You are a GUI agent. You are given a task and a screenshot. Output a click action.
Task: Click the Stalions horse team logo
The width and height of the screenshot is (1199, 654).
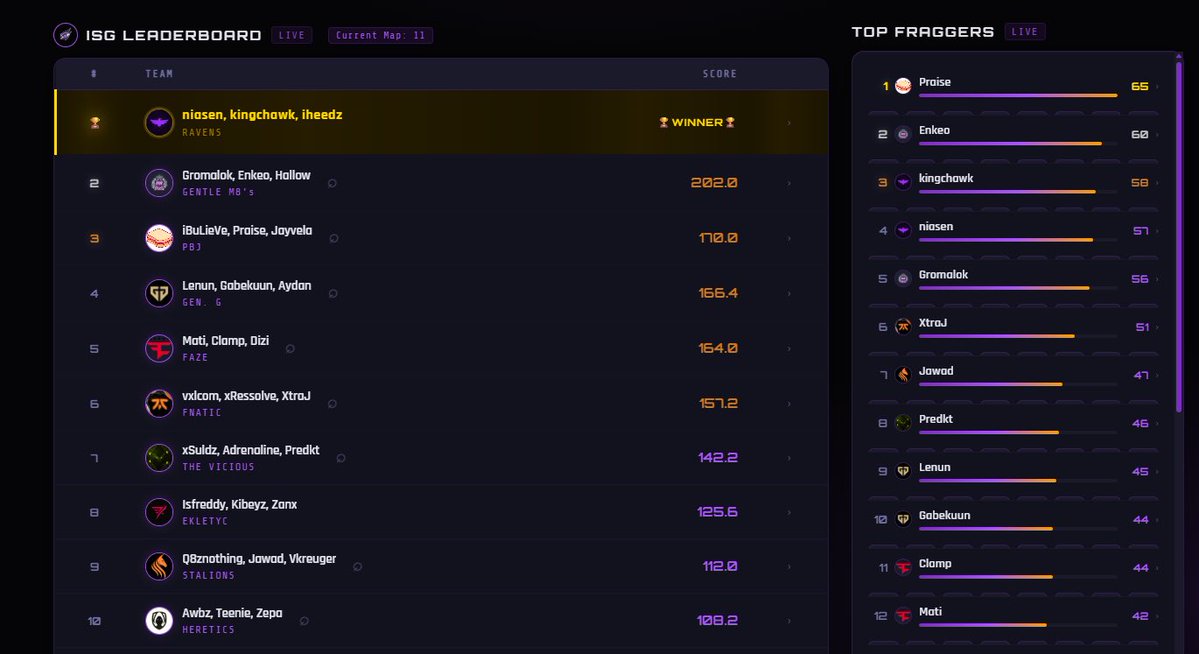point(159,566)
